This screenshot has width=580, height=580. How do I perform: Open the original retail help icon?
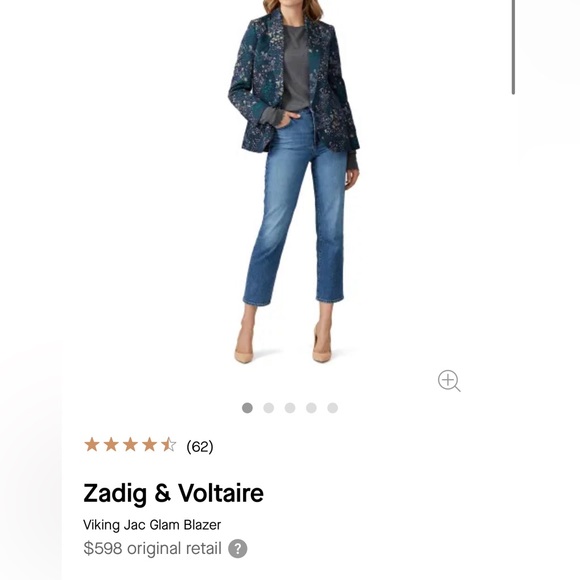[x=237, y=549]
